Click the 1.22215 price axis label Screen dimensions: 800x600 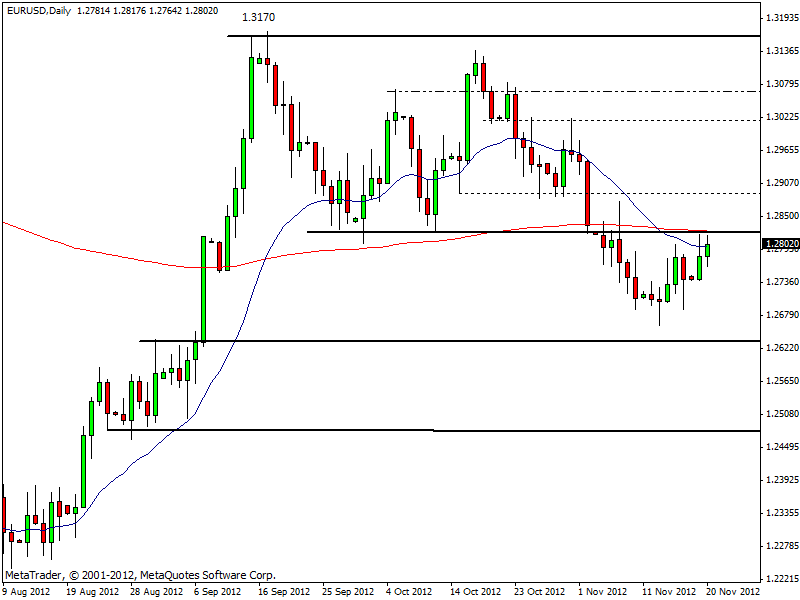click(780, 579)
